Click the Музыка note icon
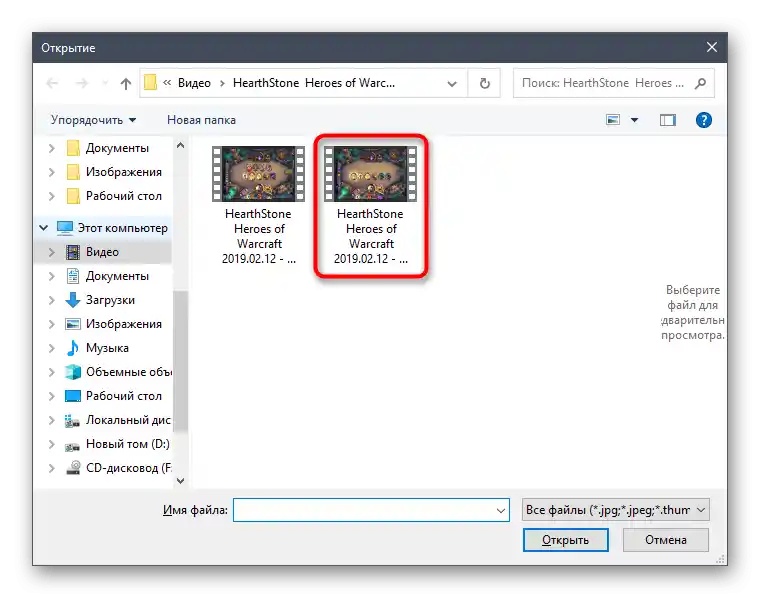 73,347
